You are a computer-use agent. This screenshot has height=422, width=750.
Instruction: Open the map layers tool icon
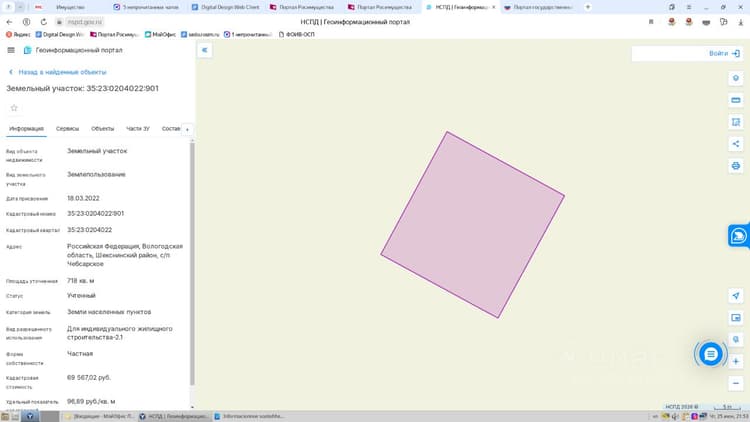pyautogui.click(x=736, y=78)
